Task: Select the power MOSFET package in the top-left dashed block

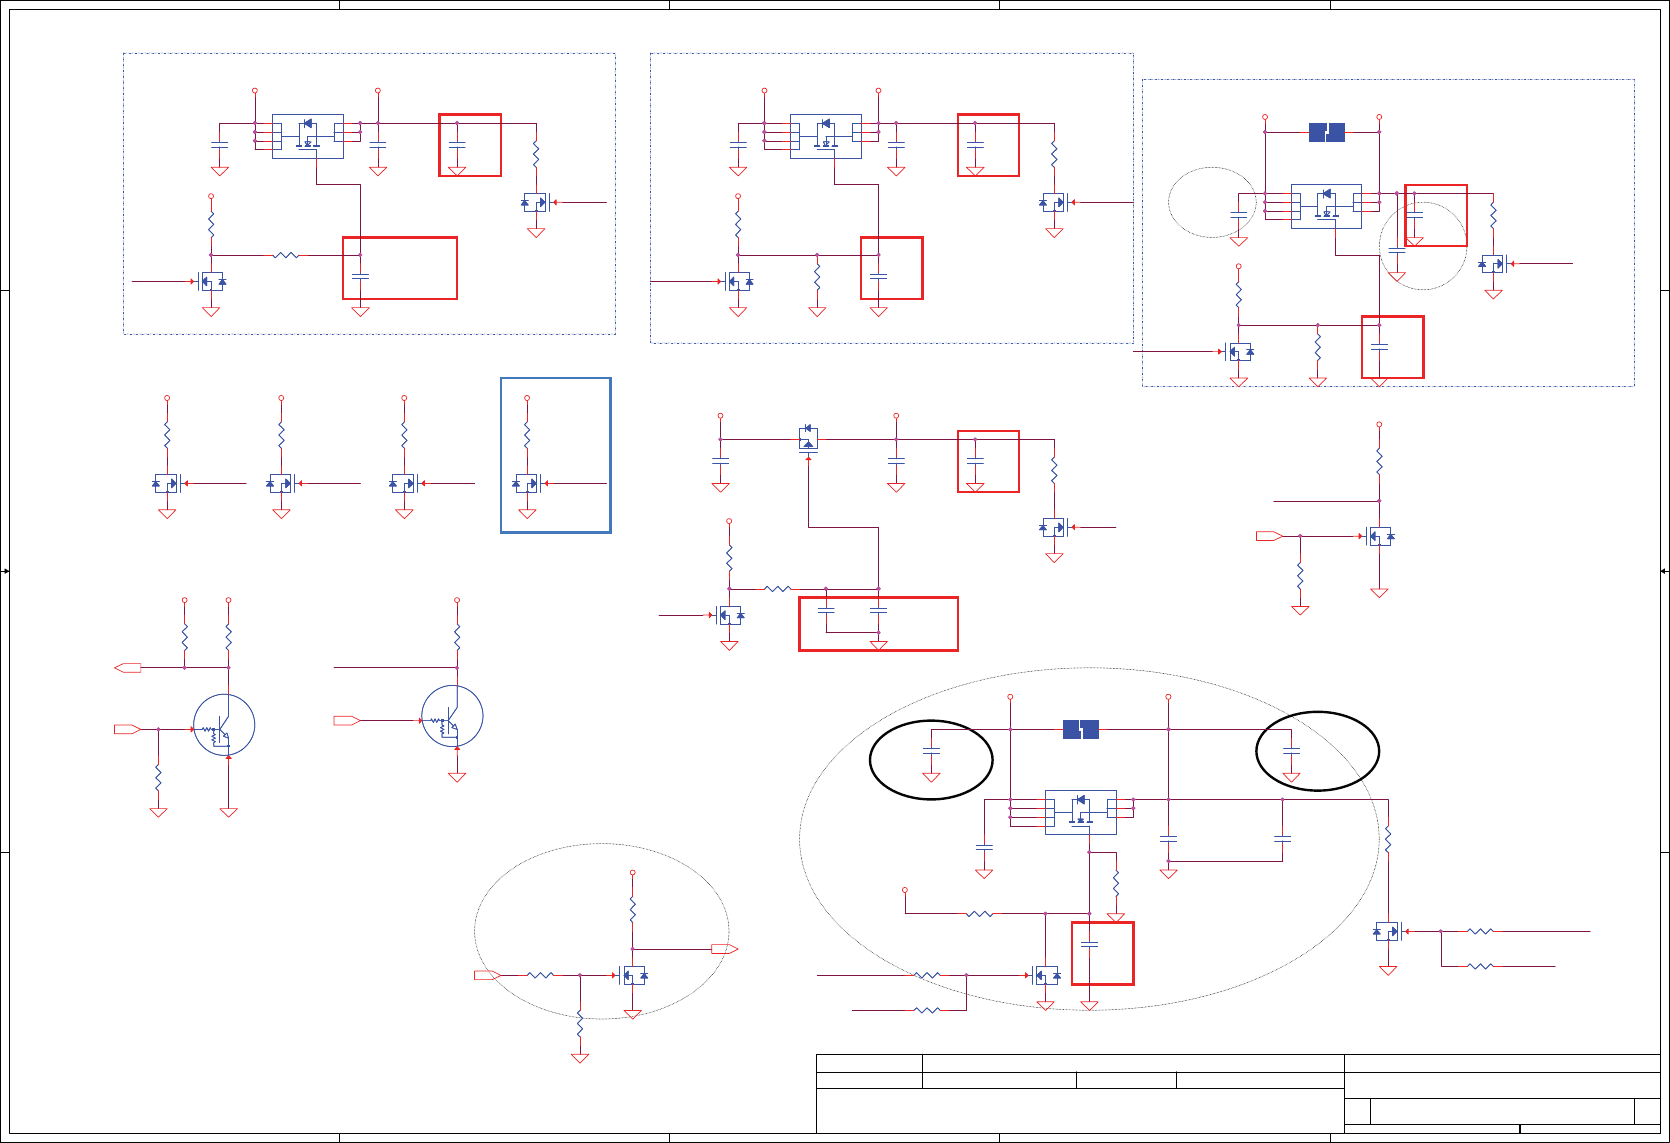Action: click(308, 136)
